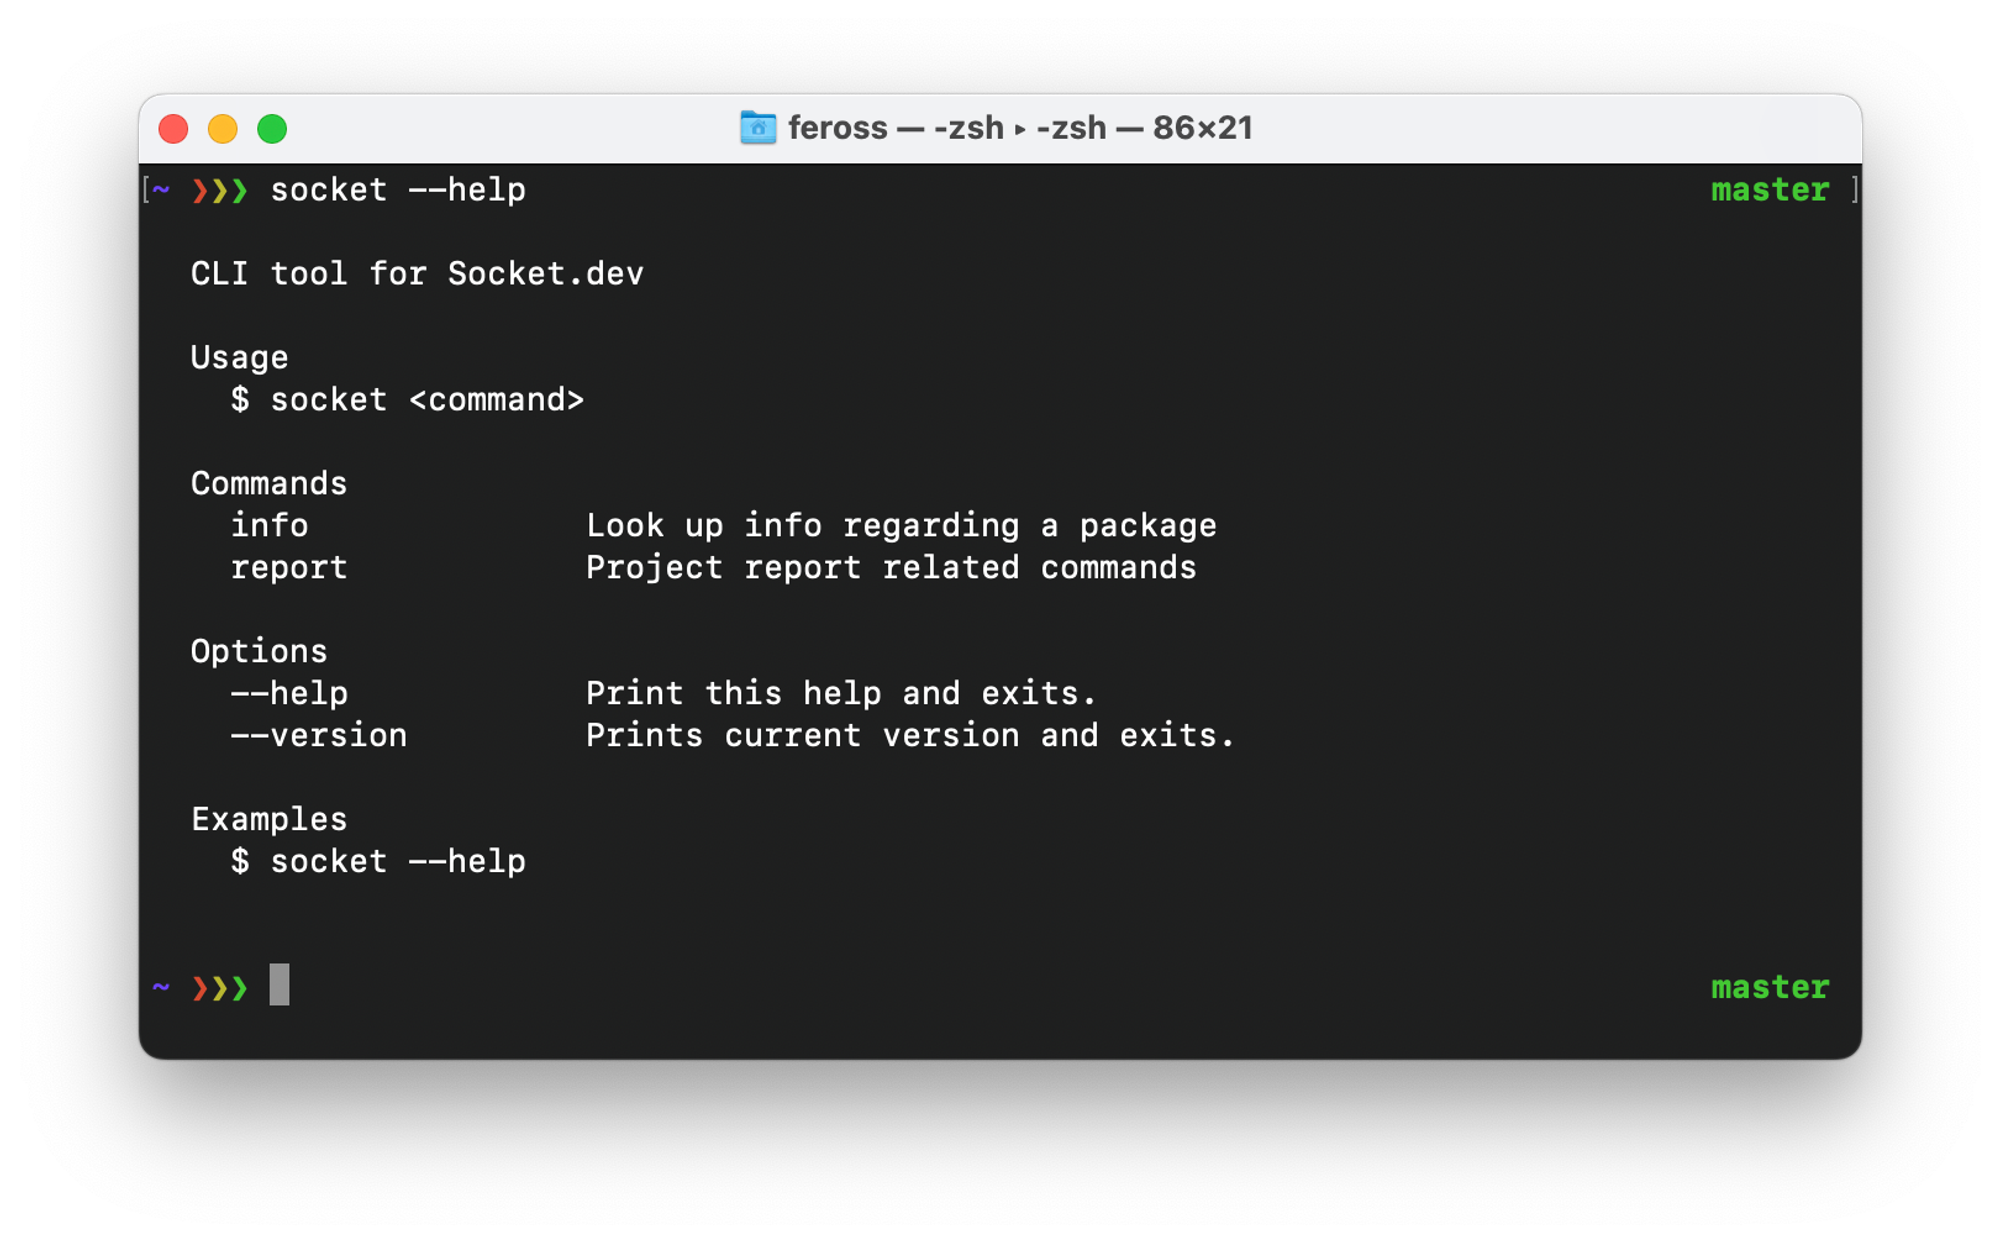The image size is (2000, 1242).
Task: Click the typed socket --help command at top
Action: [398, 189]
